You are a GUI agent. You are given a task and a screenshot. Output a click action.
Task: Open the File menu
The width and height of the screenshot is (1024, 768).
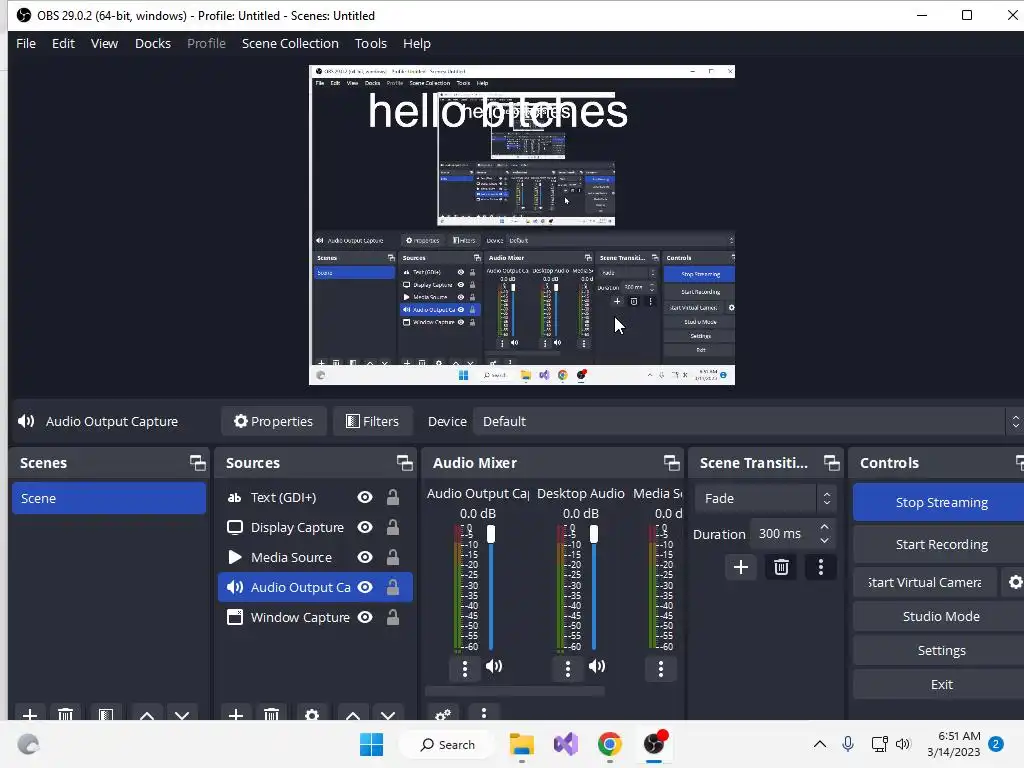click(x=26, y=44)
